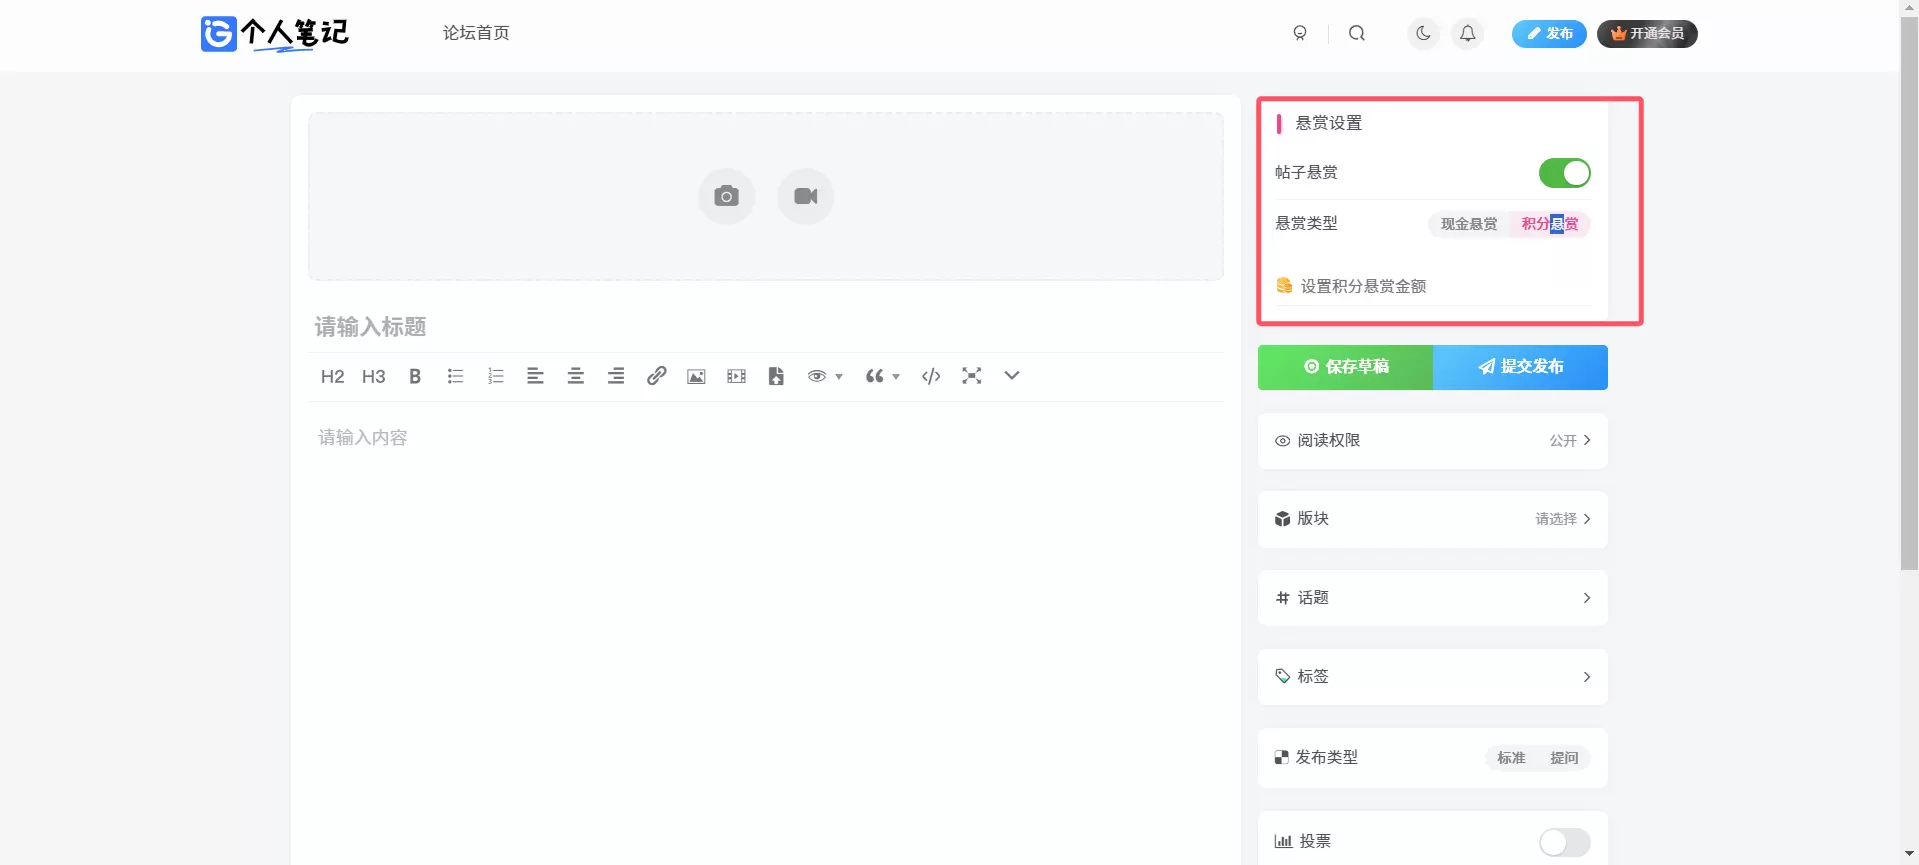Insert a code block
The width and height of the screenshot is (1919, 865).
tap(931, 376)
